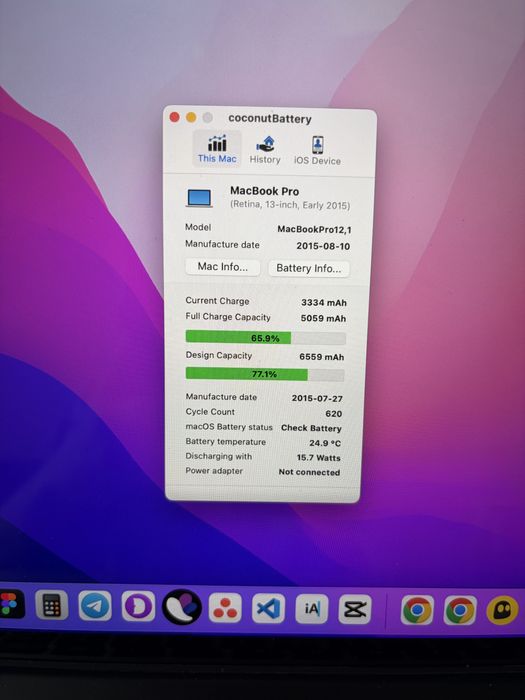Image resolution: width=525 pixels, height=700 pixels.
Task: Click the "macOS Battery status" label
Action: coord(229,427)
